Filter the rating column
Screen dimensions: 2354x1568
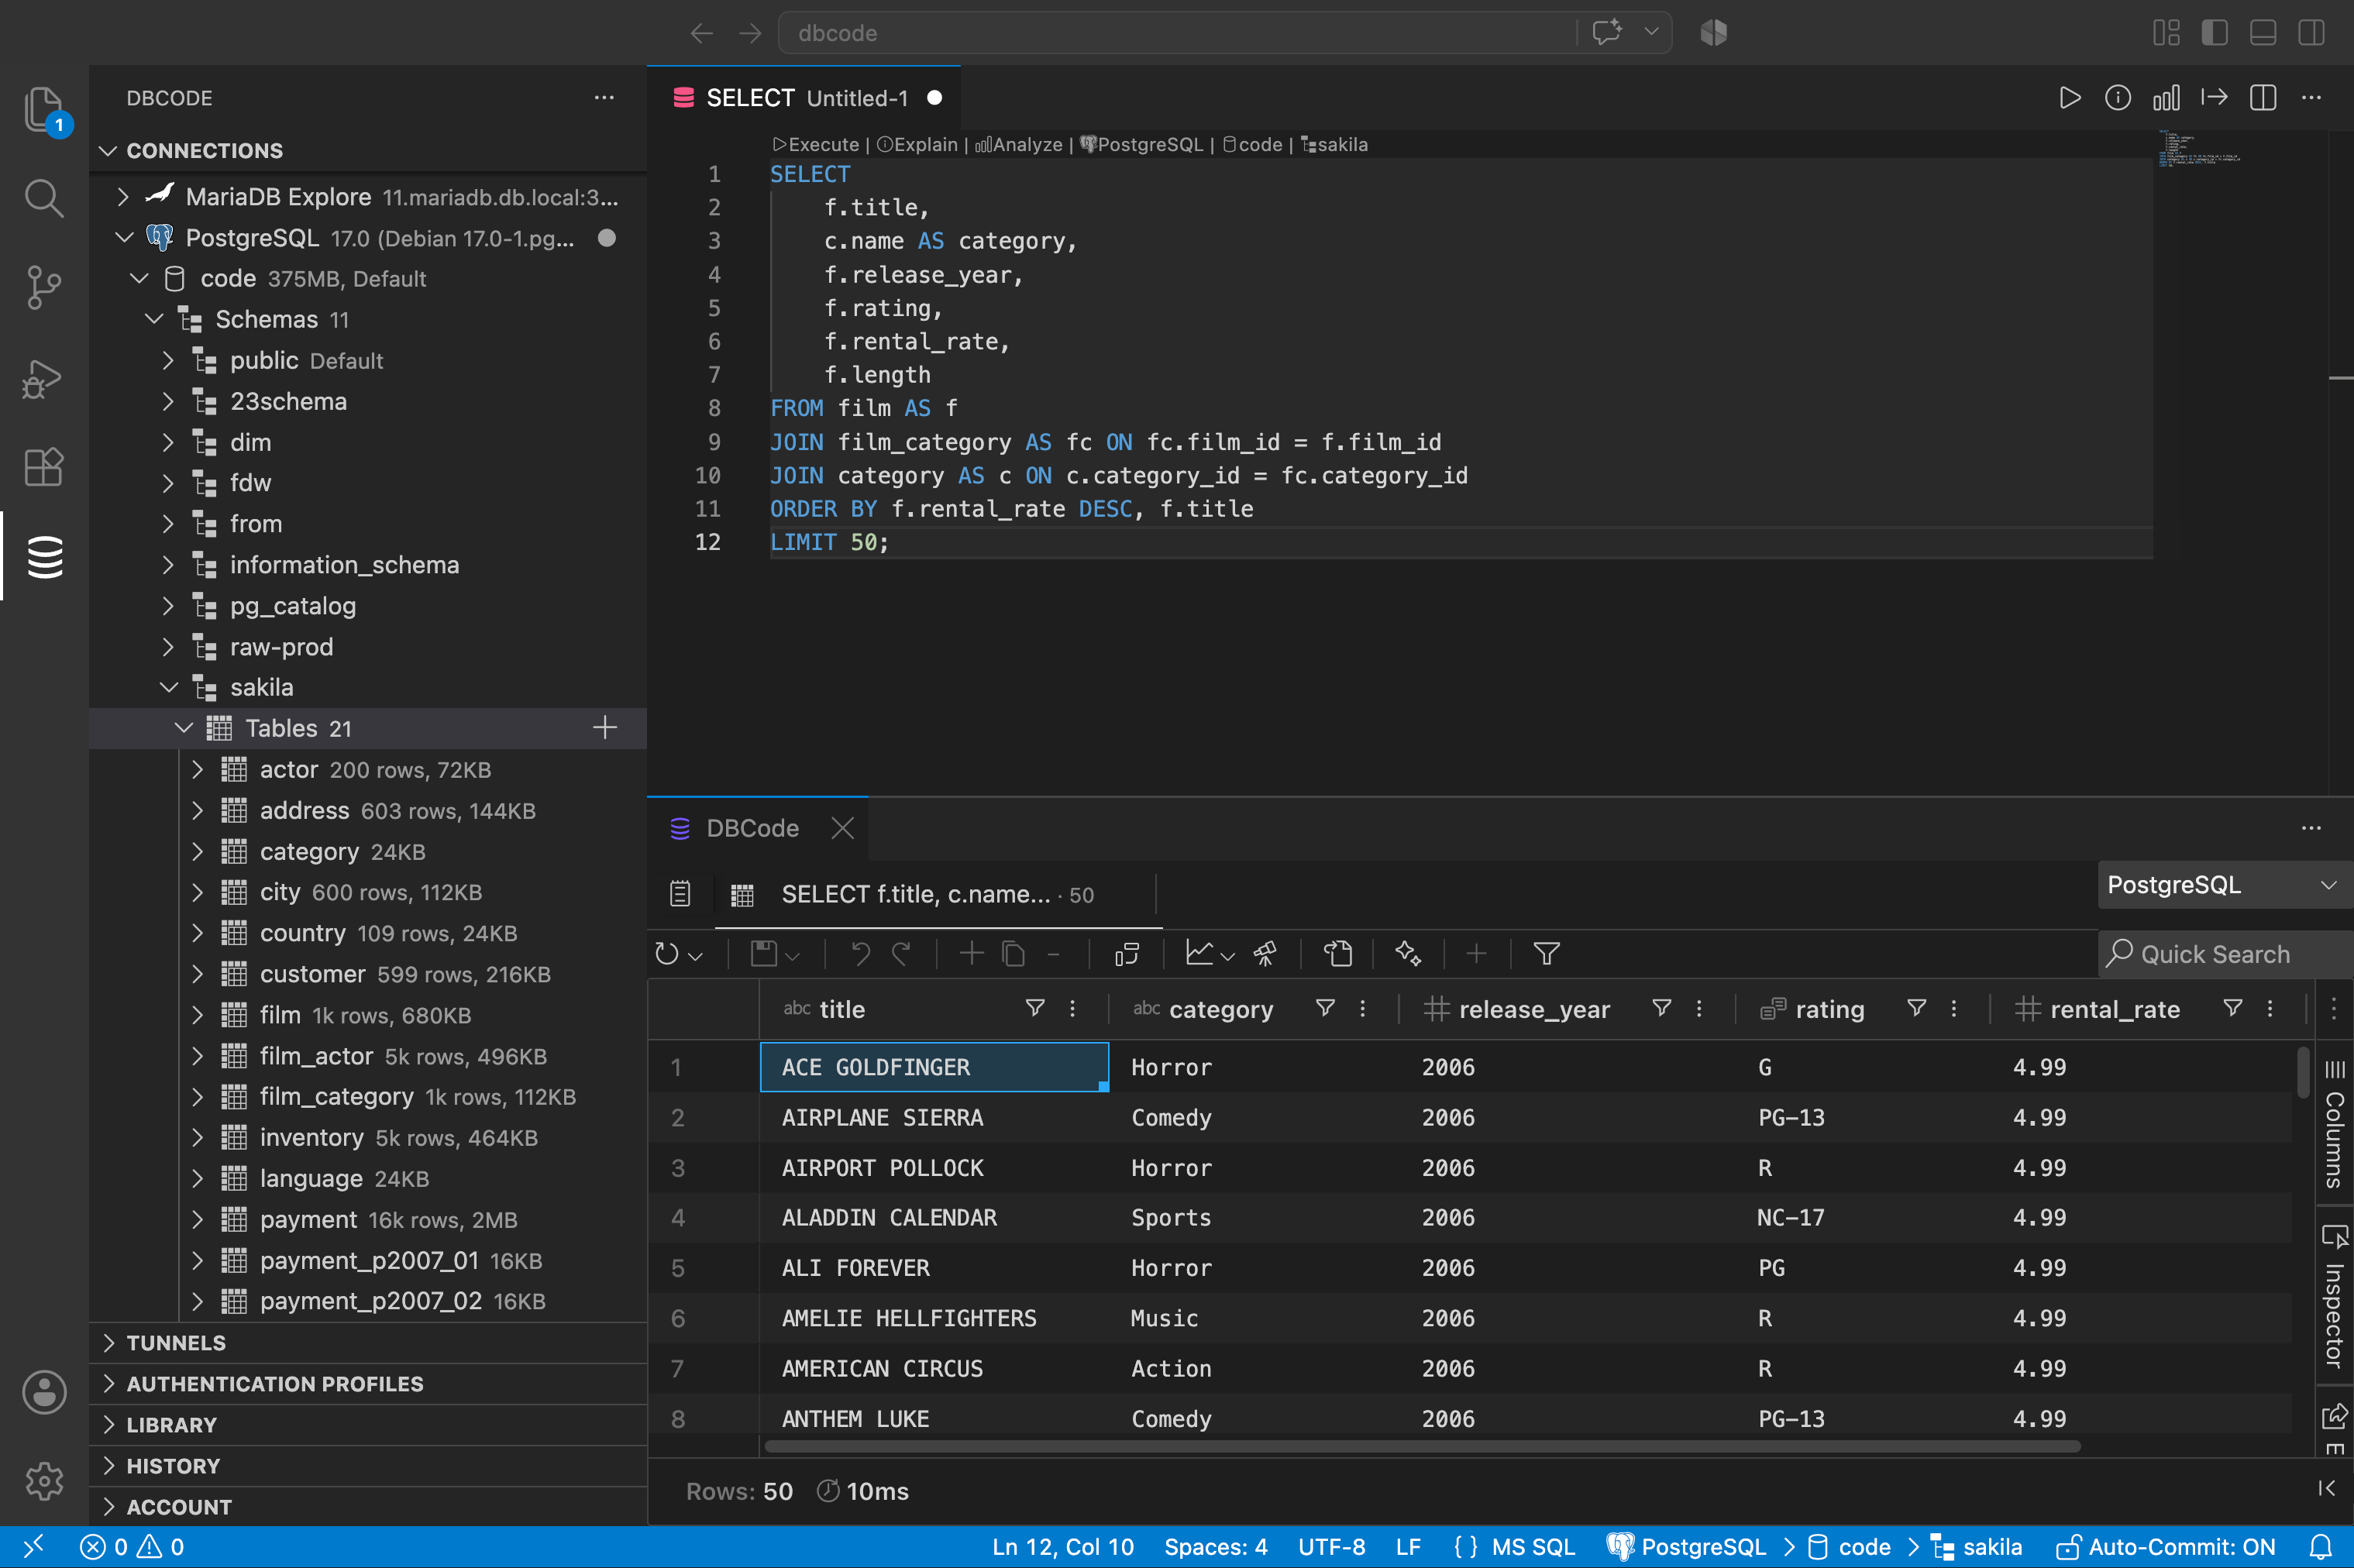coord(1916,1008)
